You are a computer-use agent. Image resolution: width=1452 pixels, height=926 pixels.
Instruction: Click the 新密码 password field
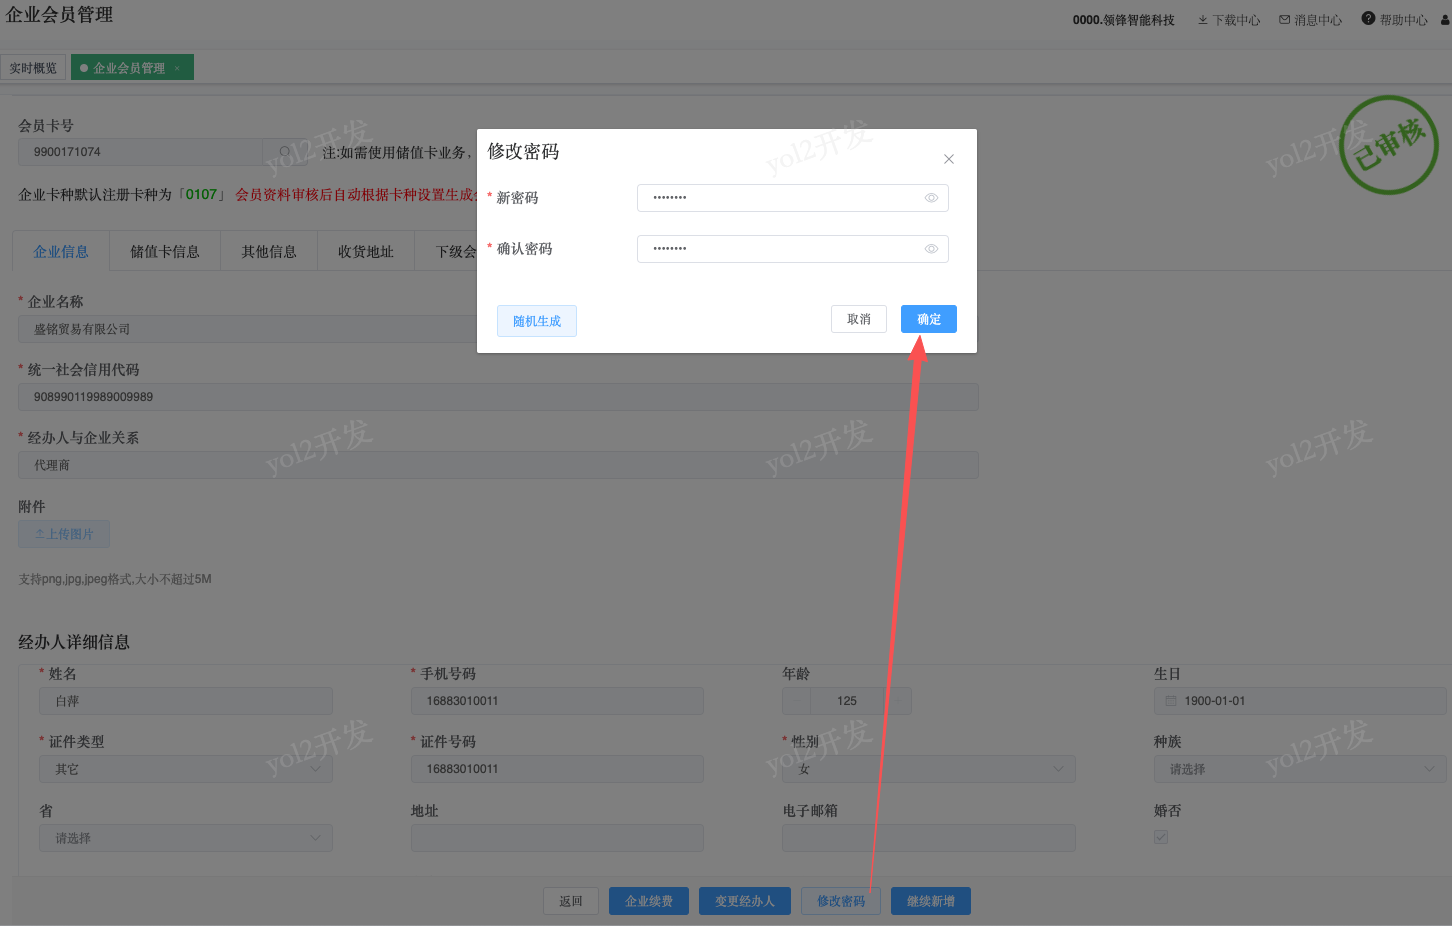click(793, 198)
